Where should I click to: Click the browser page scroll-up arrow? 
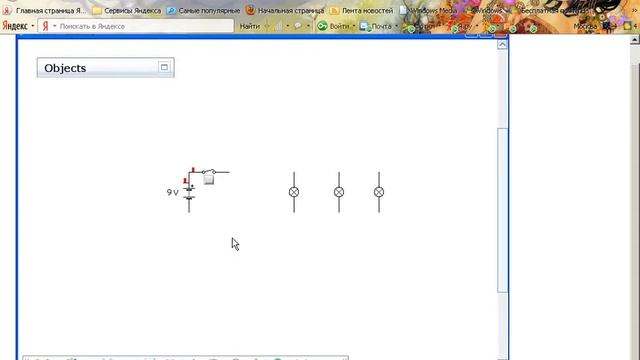[x=635, y=40]
